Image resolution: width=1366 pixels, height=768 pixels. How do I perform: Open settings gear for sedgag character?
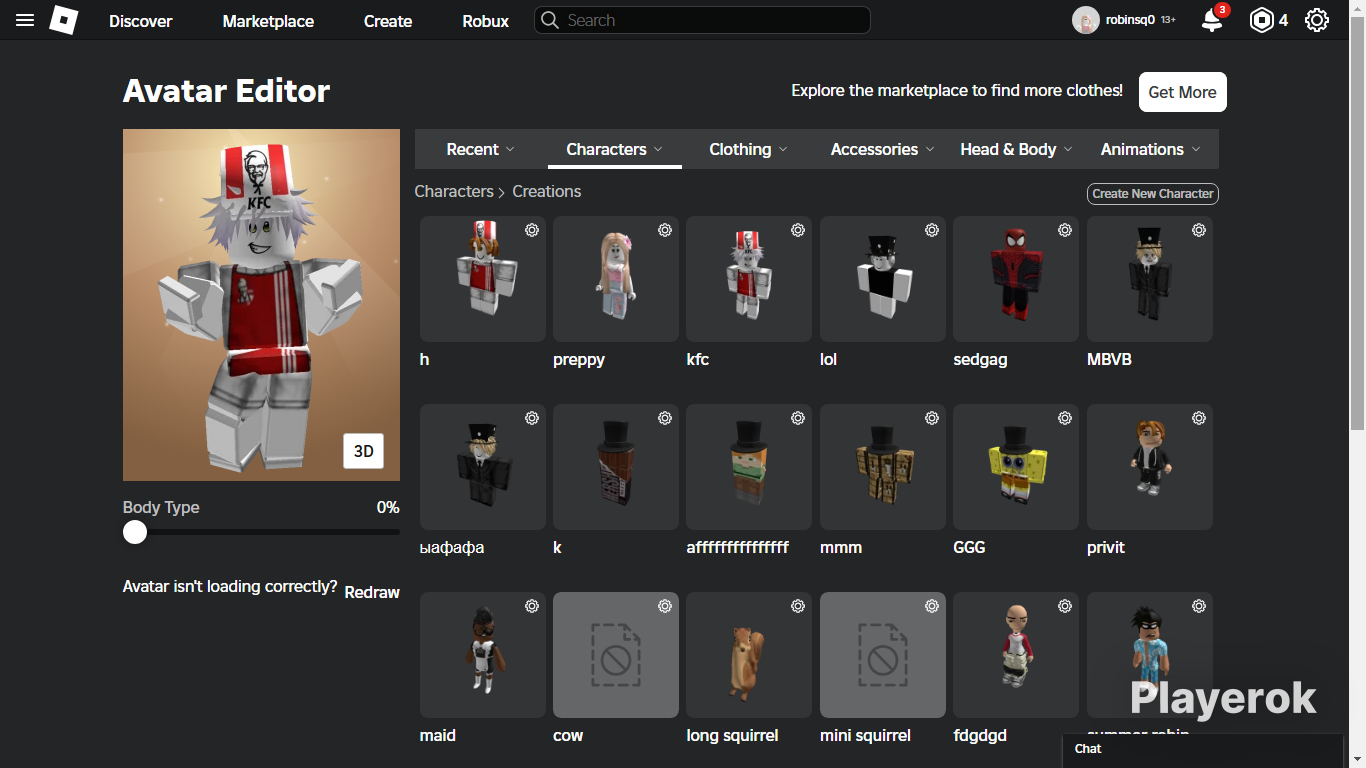click(x=1065, y=230)
